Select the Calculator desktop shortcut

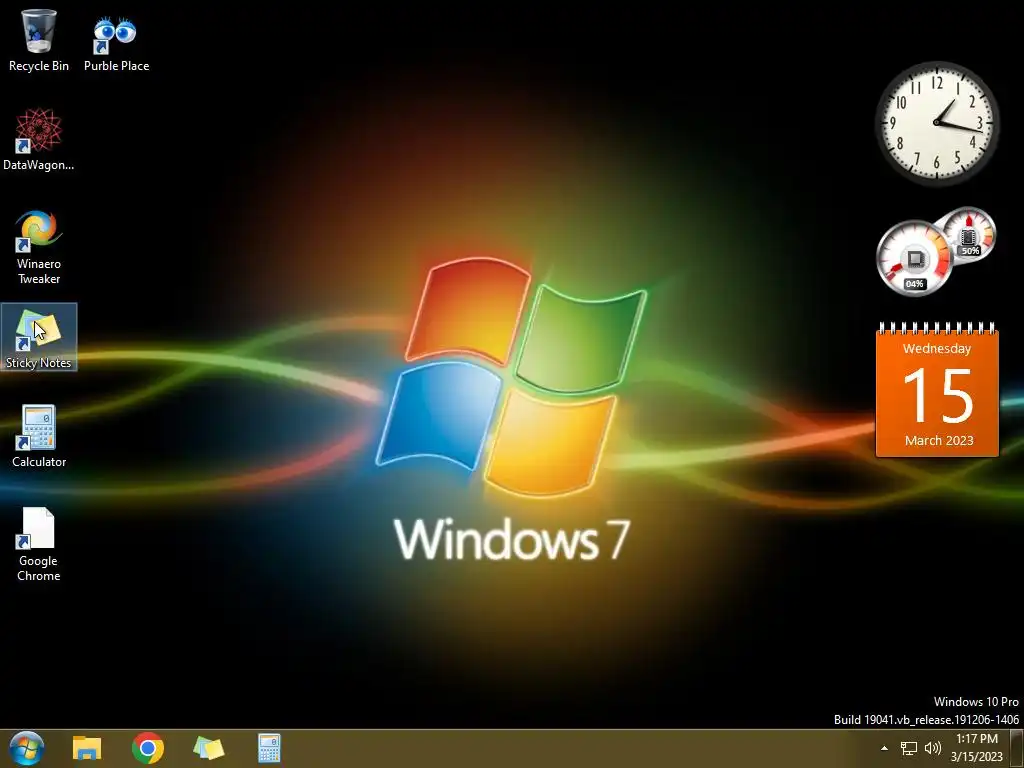tap(39, 436)
